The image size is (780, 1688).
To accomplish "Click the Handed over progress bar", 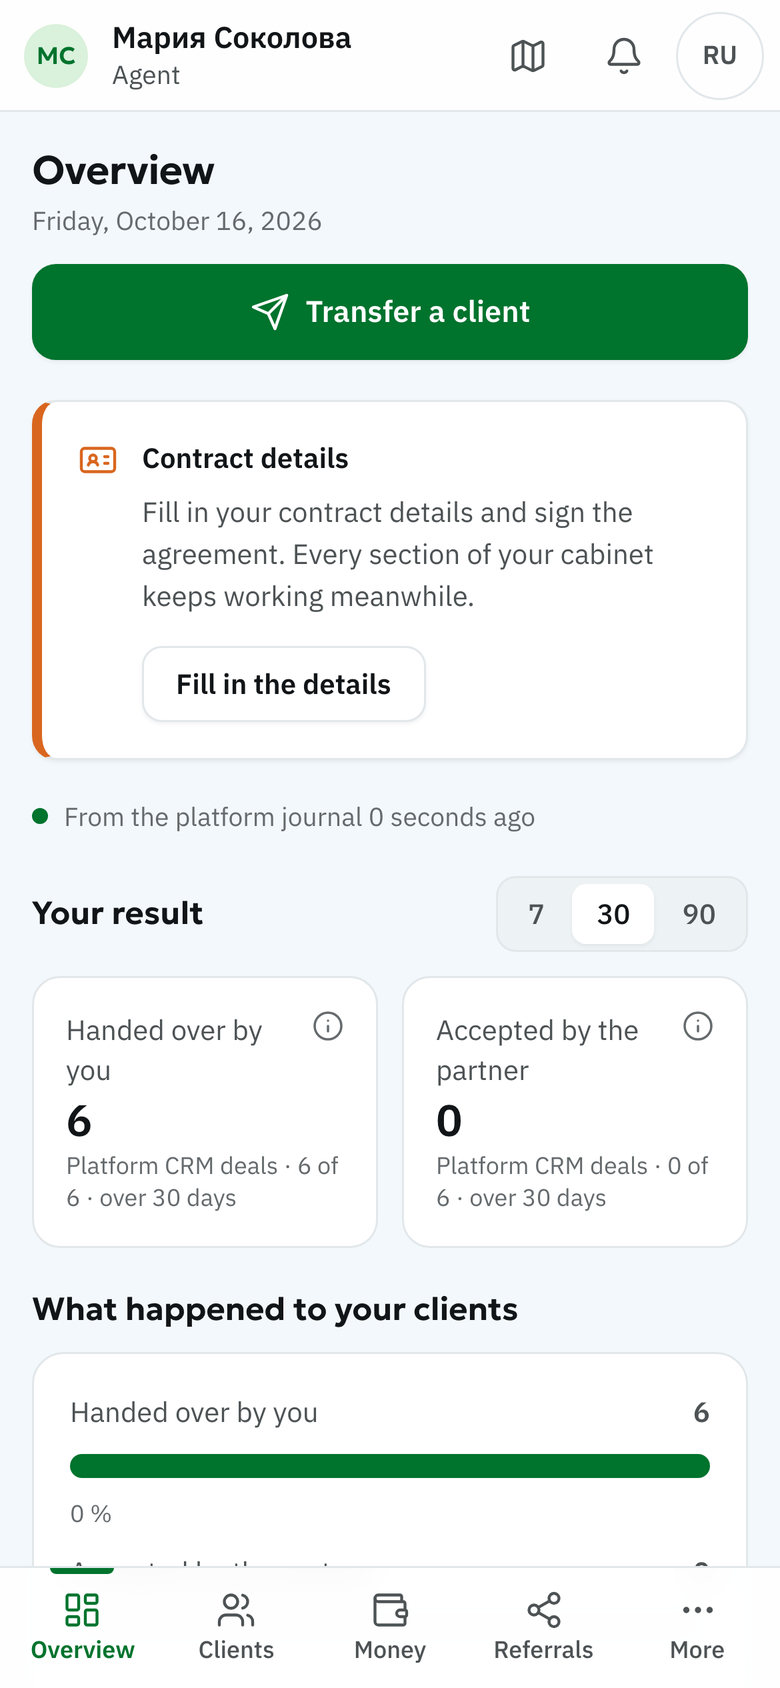I will 390,1466.
